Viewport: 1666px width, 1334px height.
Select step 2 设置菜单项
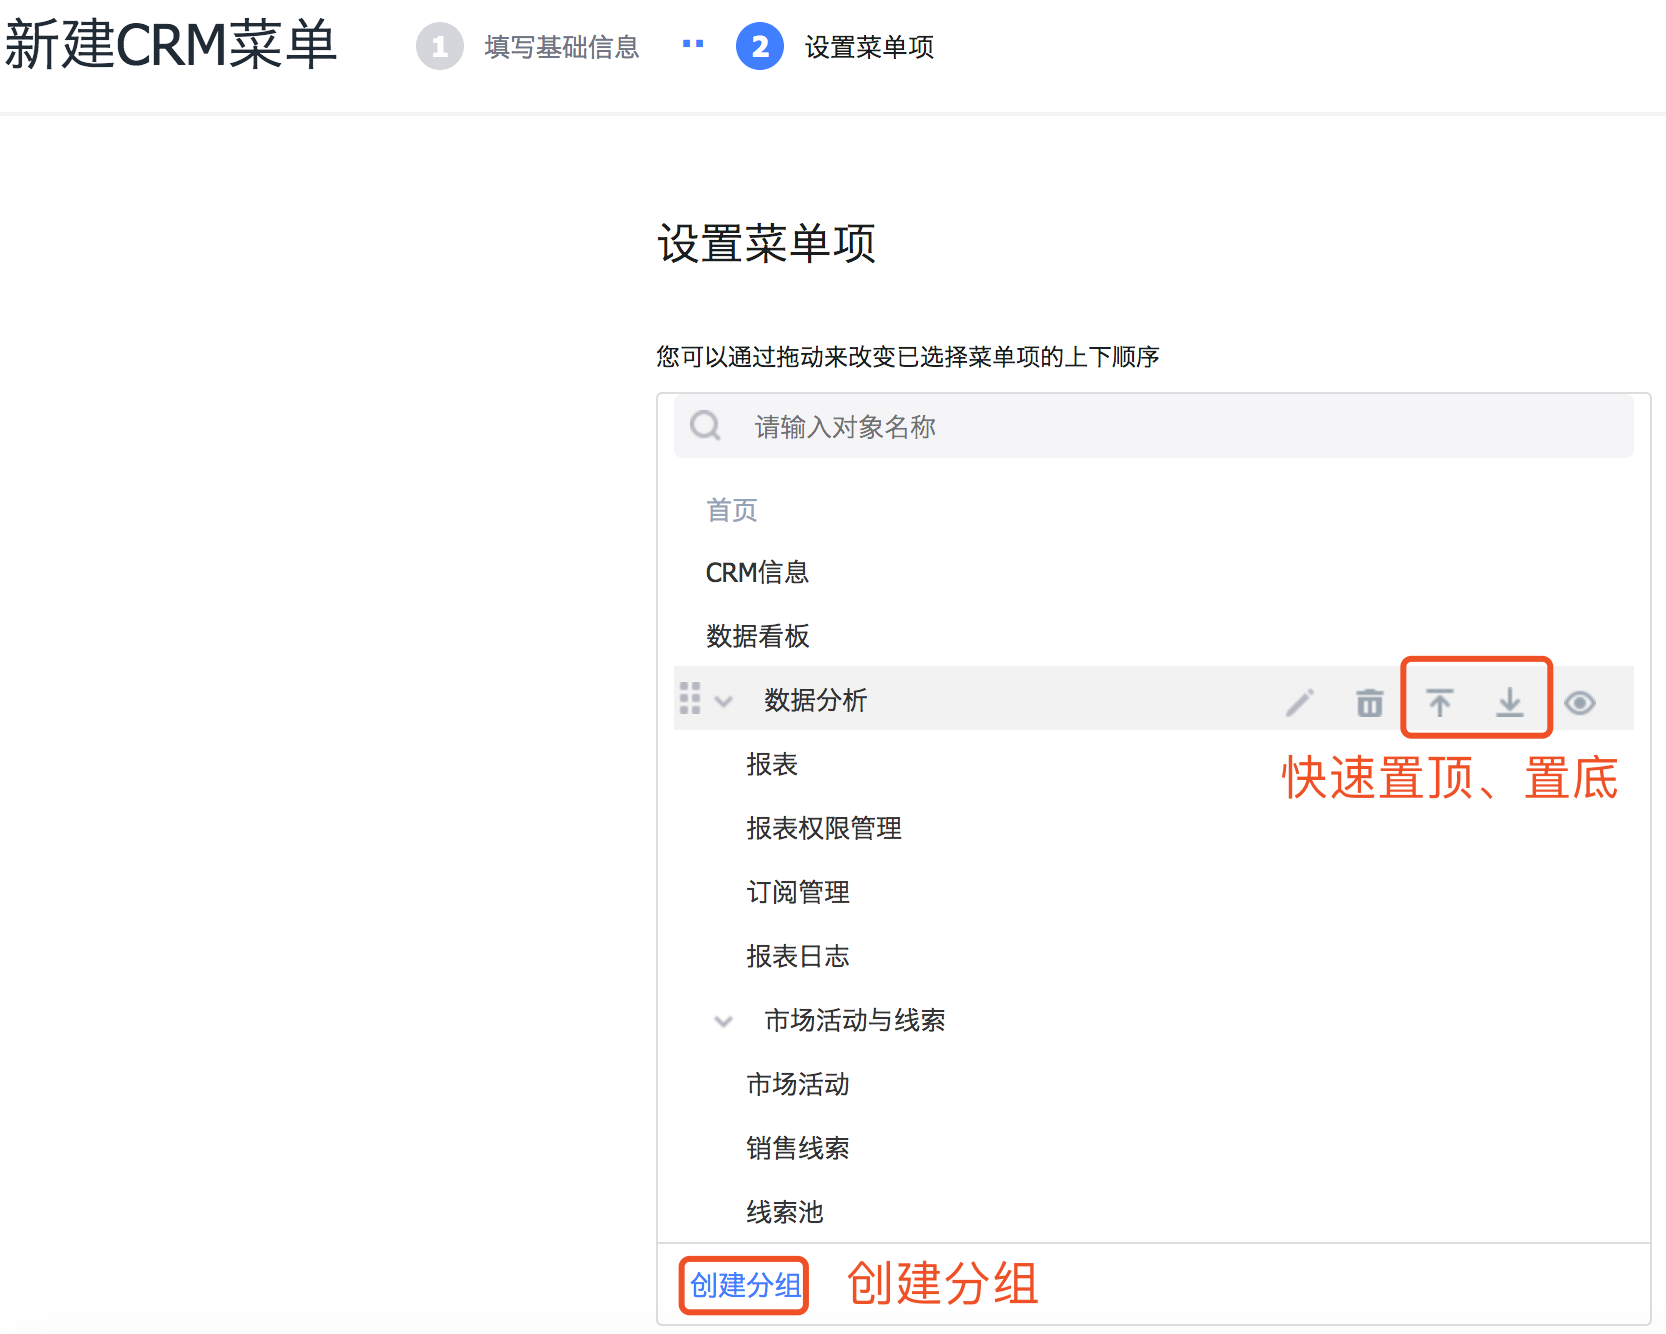click(835, 47)
